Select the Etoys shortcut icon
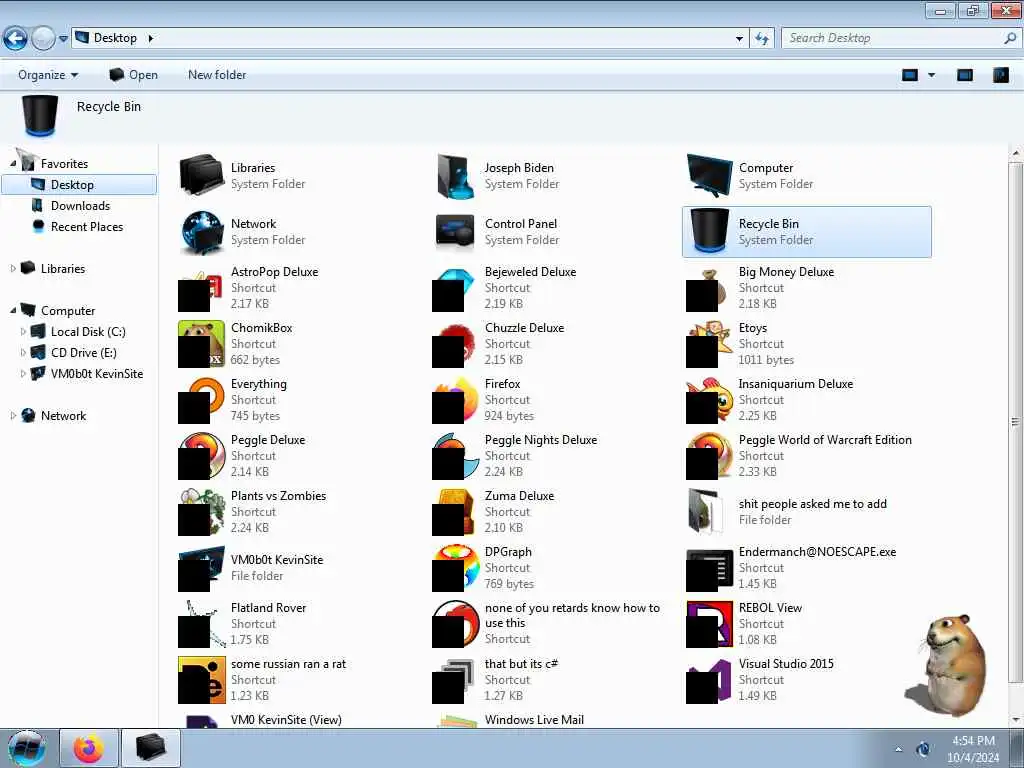Viewport: 1024px width, 768px height. (x=709, y=344)
